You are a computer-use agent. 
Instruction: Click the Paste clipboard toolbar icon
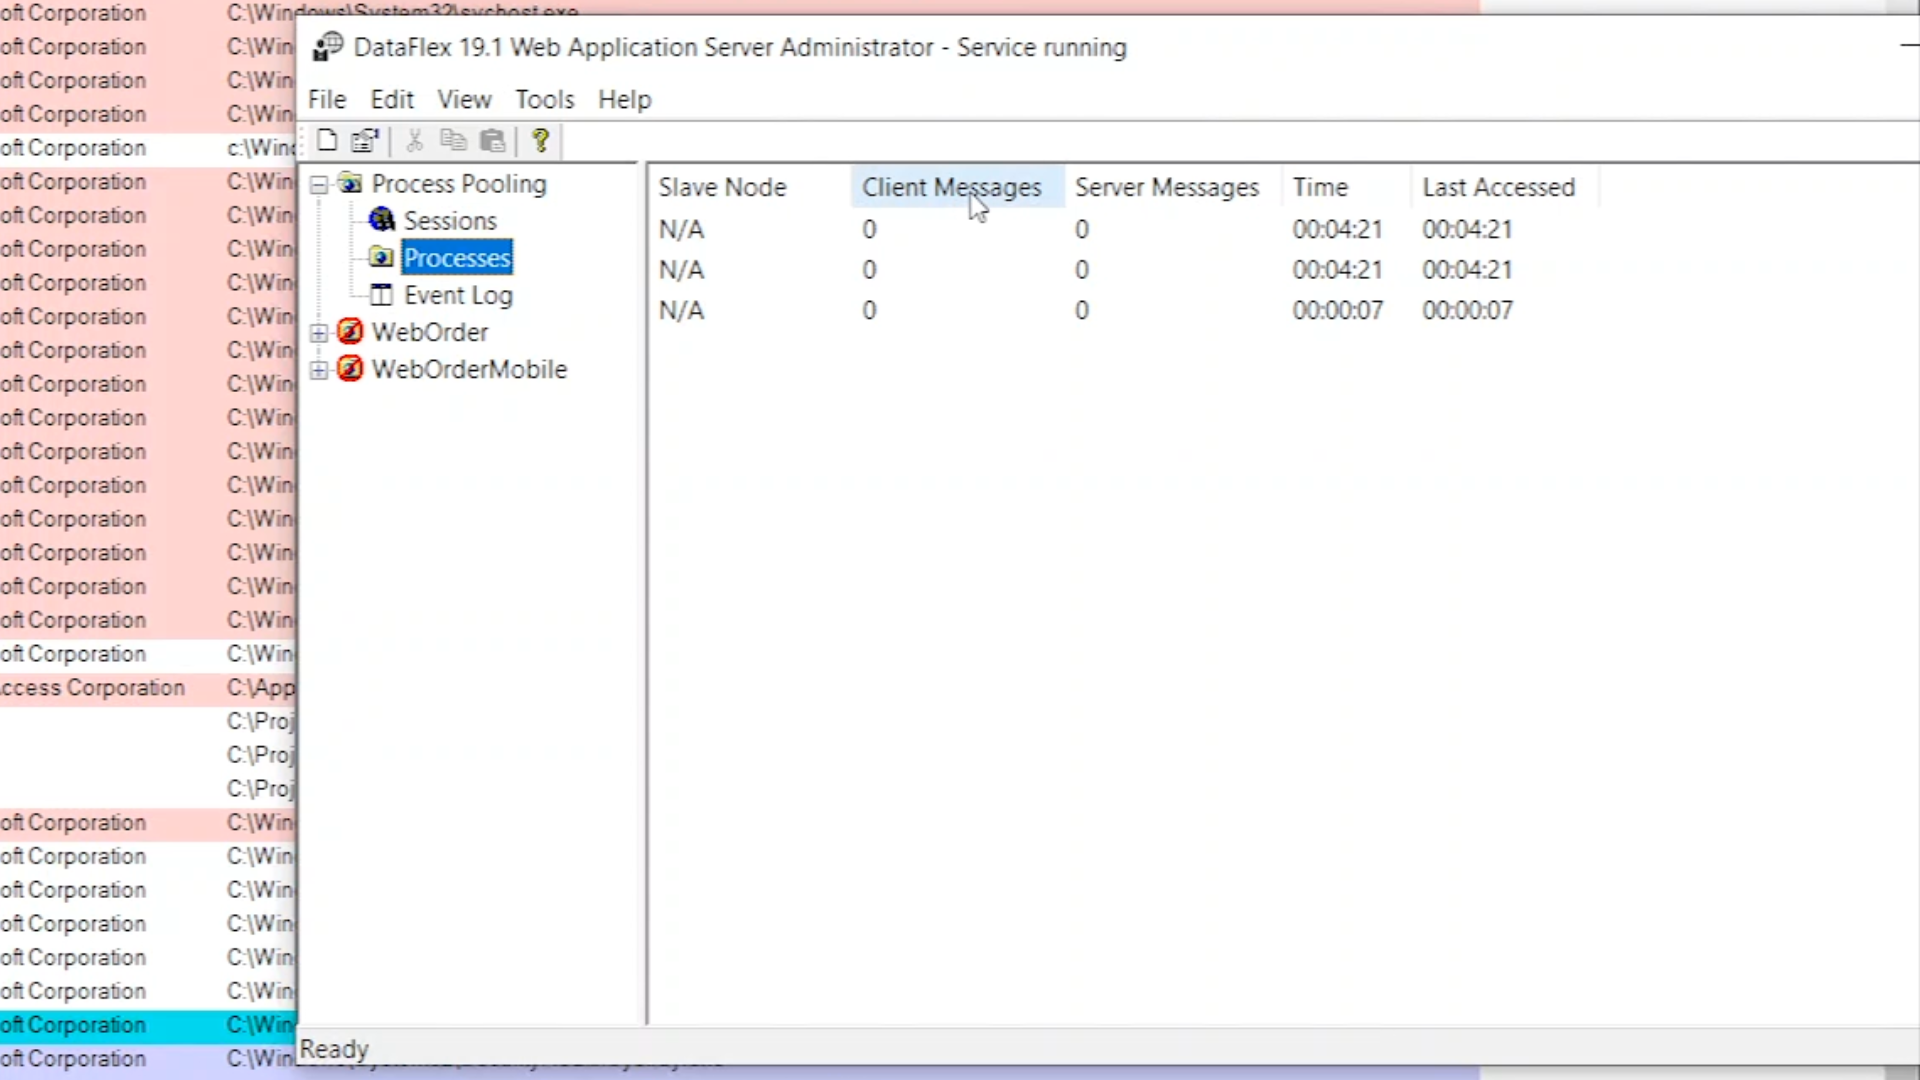click(492, 141)
